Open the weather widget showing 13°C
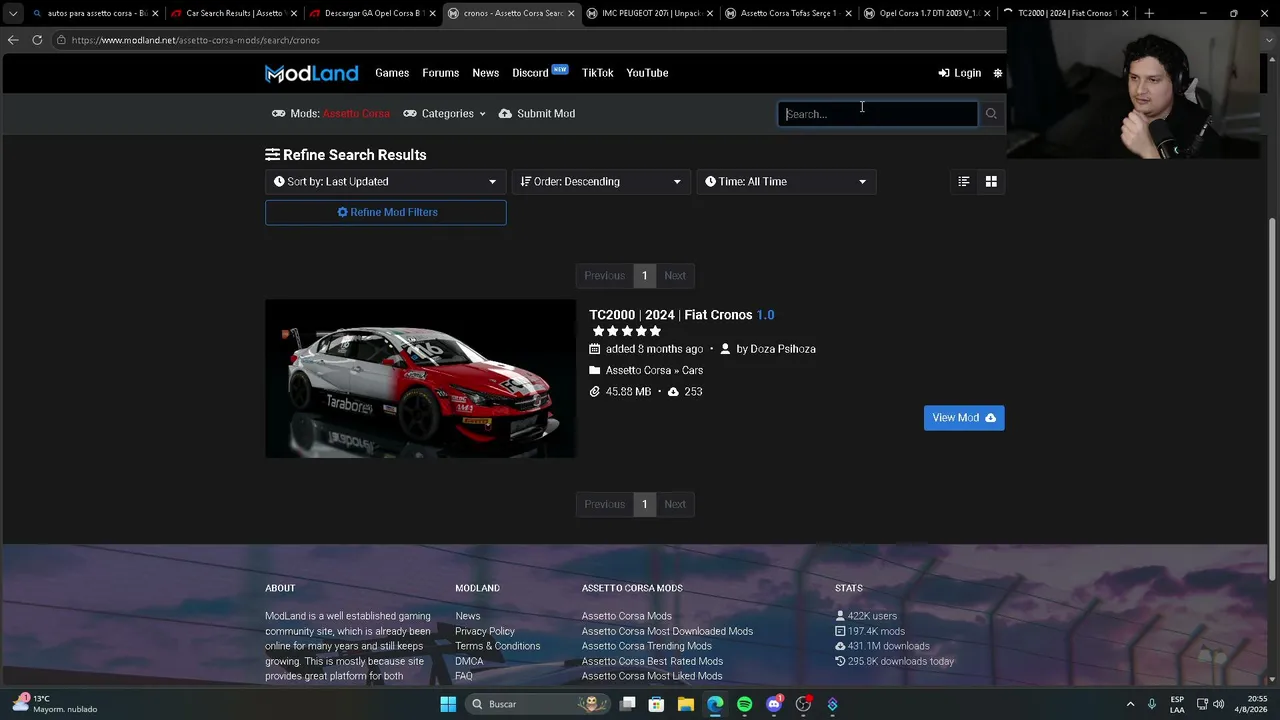Image resolution: width=1280 pixels, height=720 pixels. point(55,704)
